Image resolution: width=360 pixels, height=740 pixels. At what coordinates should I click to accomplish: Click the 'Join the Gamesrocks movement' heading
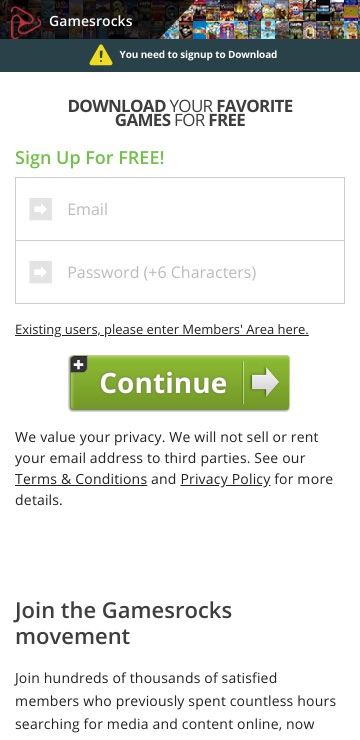124,623
